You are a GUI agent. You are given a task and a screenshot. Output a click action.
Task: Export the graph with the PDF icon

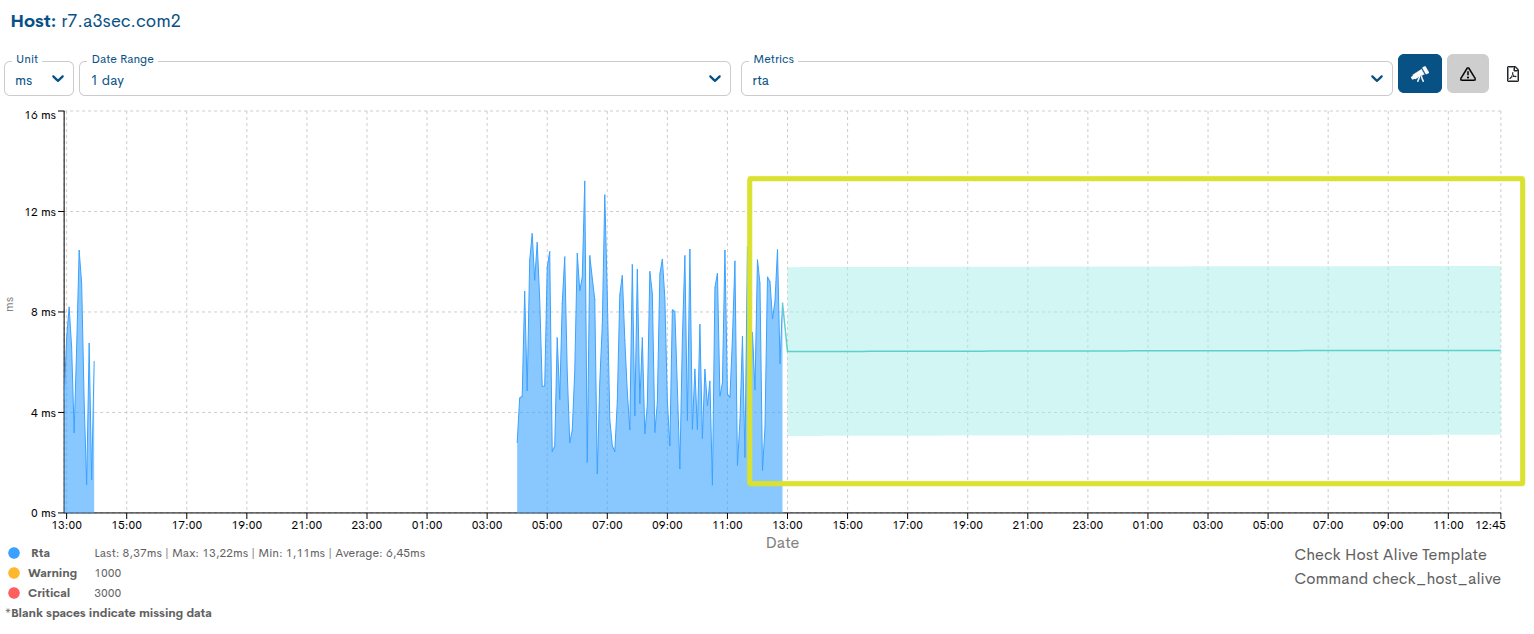1513,74
